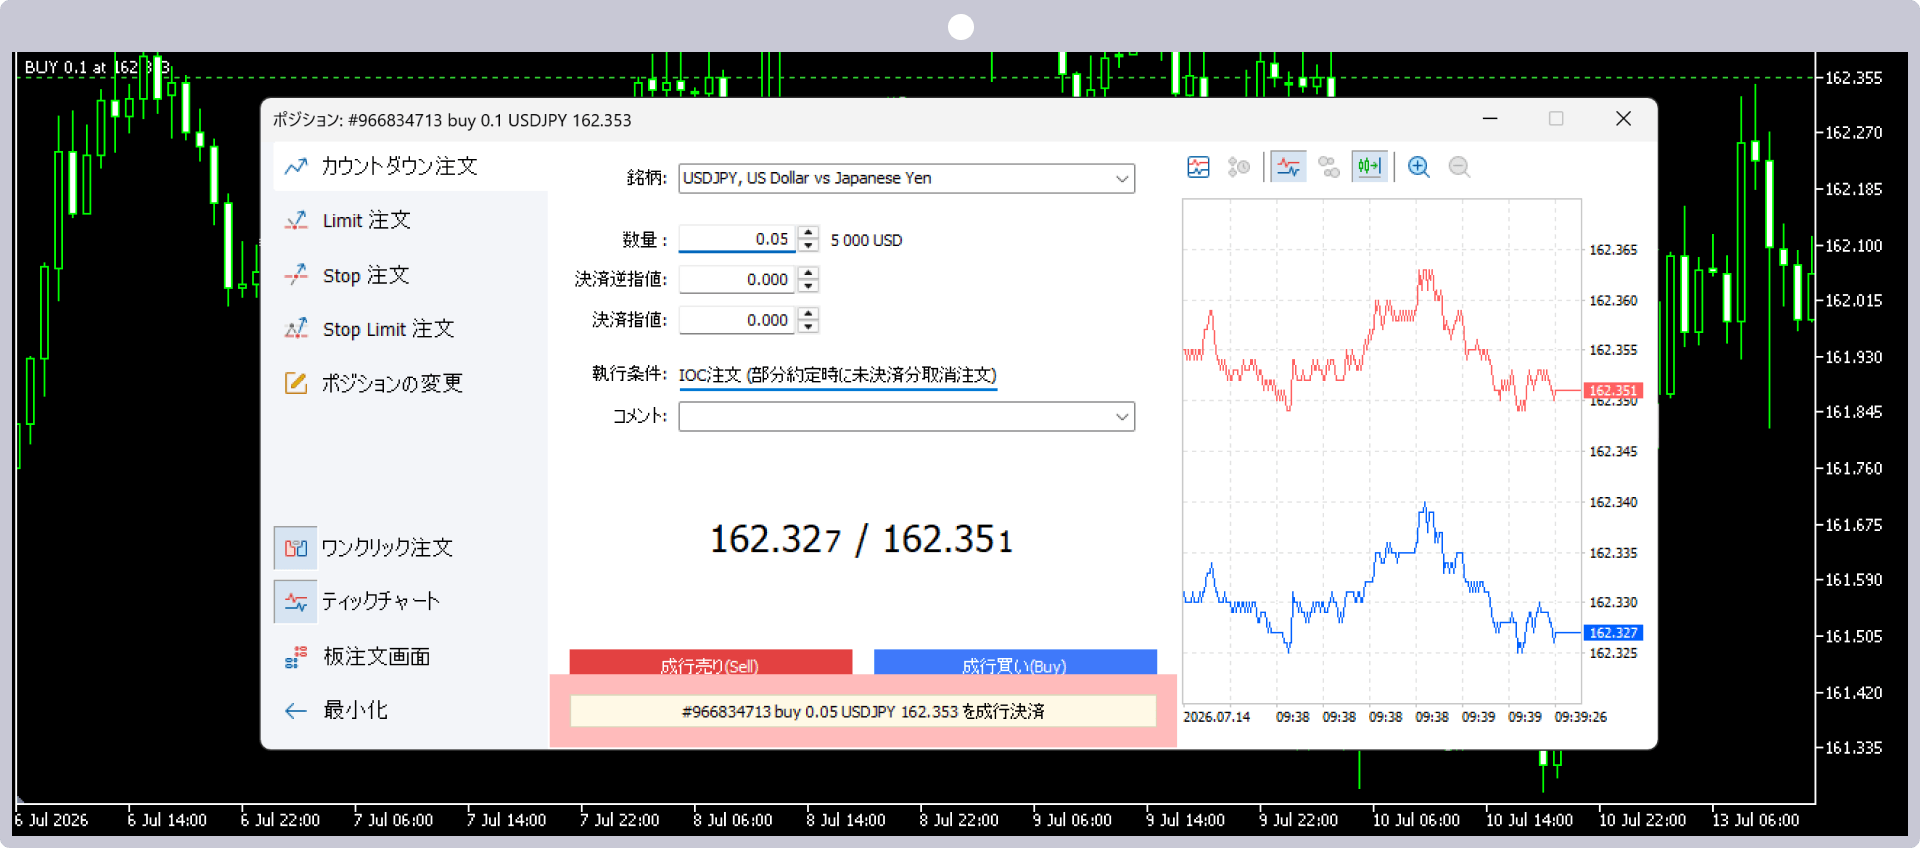The height and width of the screenshot is (848, 1920).
Task: Click the 13 Jul 06:00 label on main chart axis
Action: click(1755, 820)
